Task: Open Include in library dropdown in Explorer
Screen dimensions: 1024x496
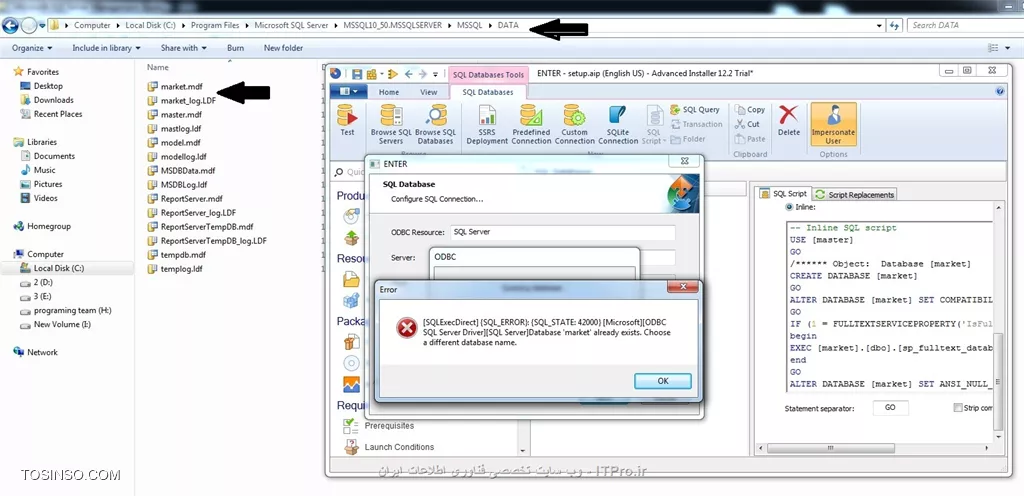Action: coord(106,48)
